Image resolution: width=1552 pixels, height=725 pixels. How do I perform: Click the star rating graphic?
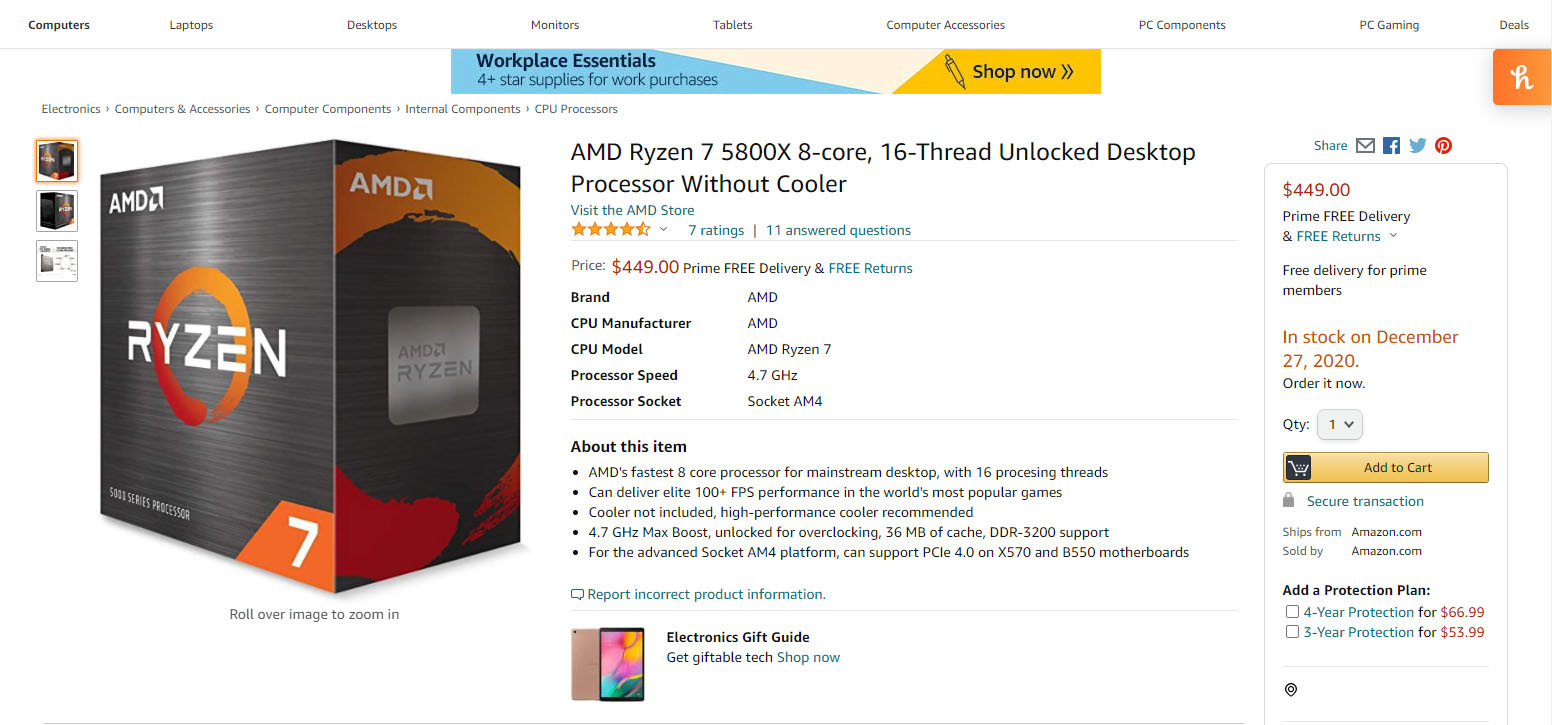point(610,230)
